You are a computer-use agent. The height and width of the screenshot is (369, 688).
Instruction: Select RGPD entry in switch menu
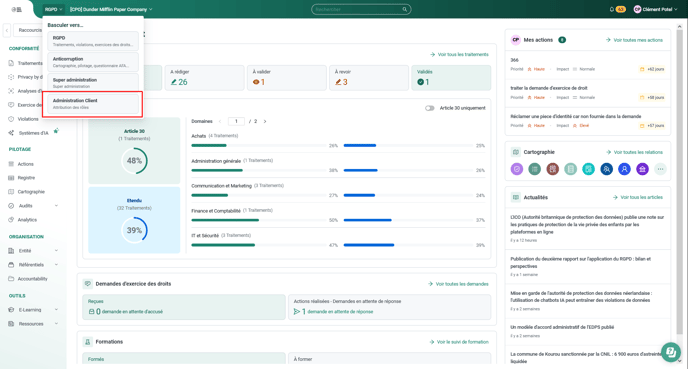(93, 41)
